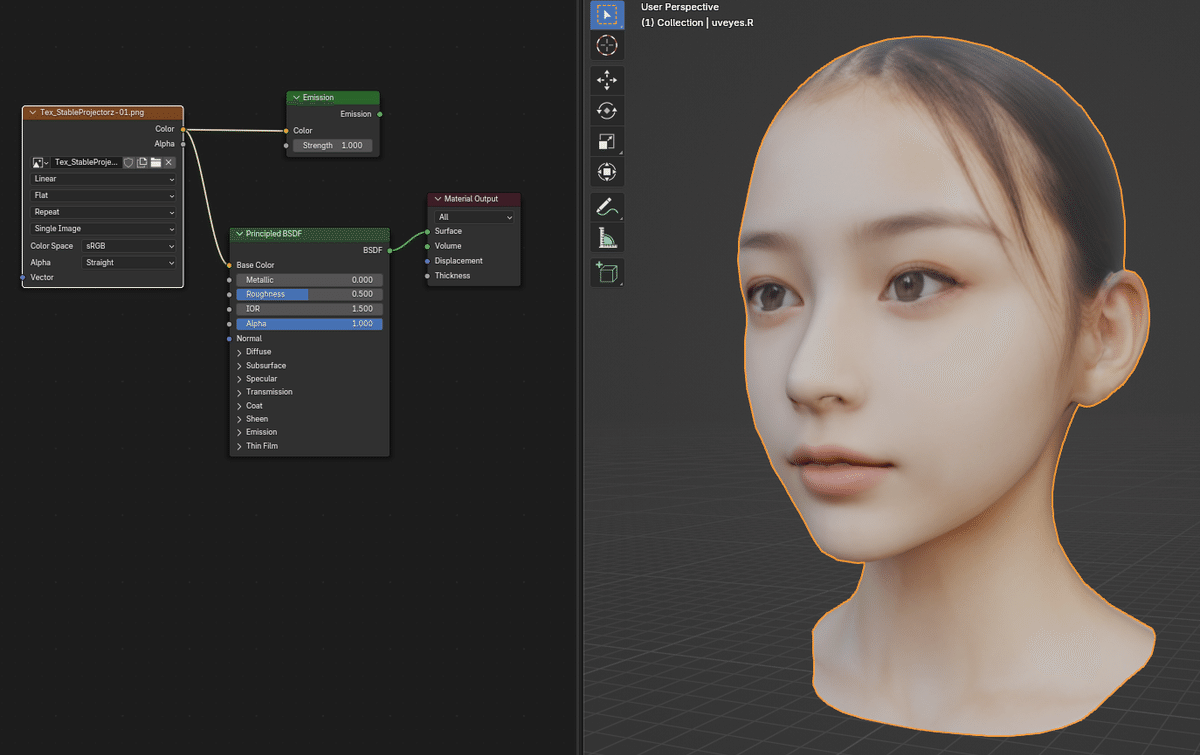Click the Tweak select tool icon

pyautogui.click(x=607, y=14)
